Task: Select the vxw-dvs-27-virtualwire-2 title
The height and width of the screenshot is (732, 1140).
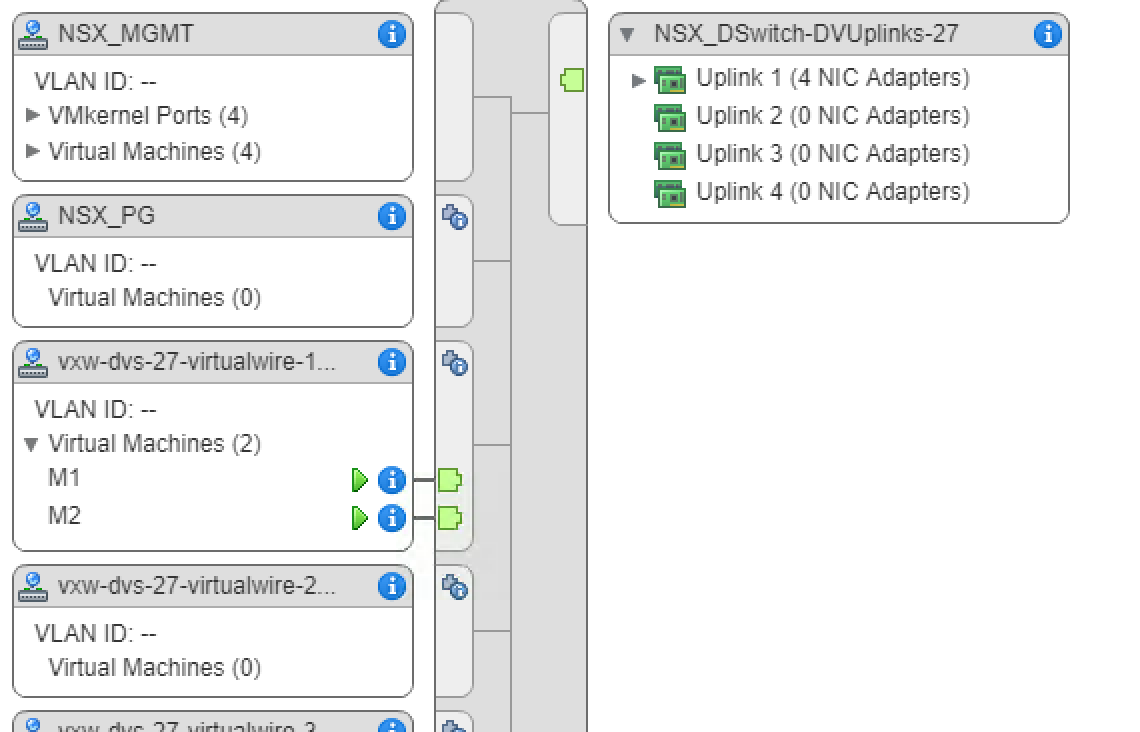Action: 197,586
